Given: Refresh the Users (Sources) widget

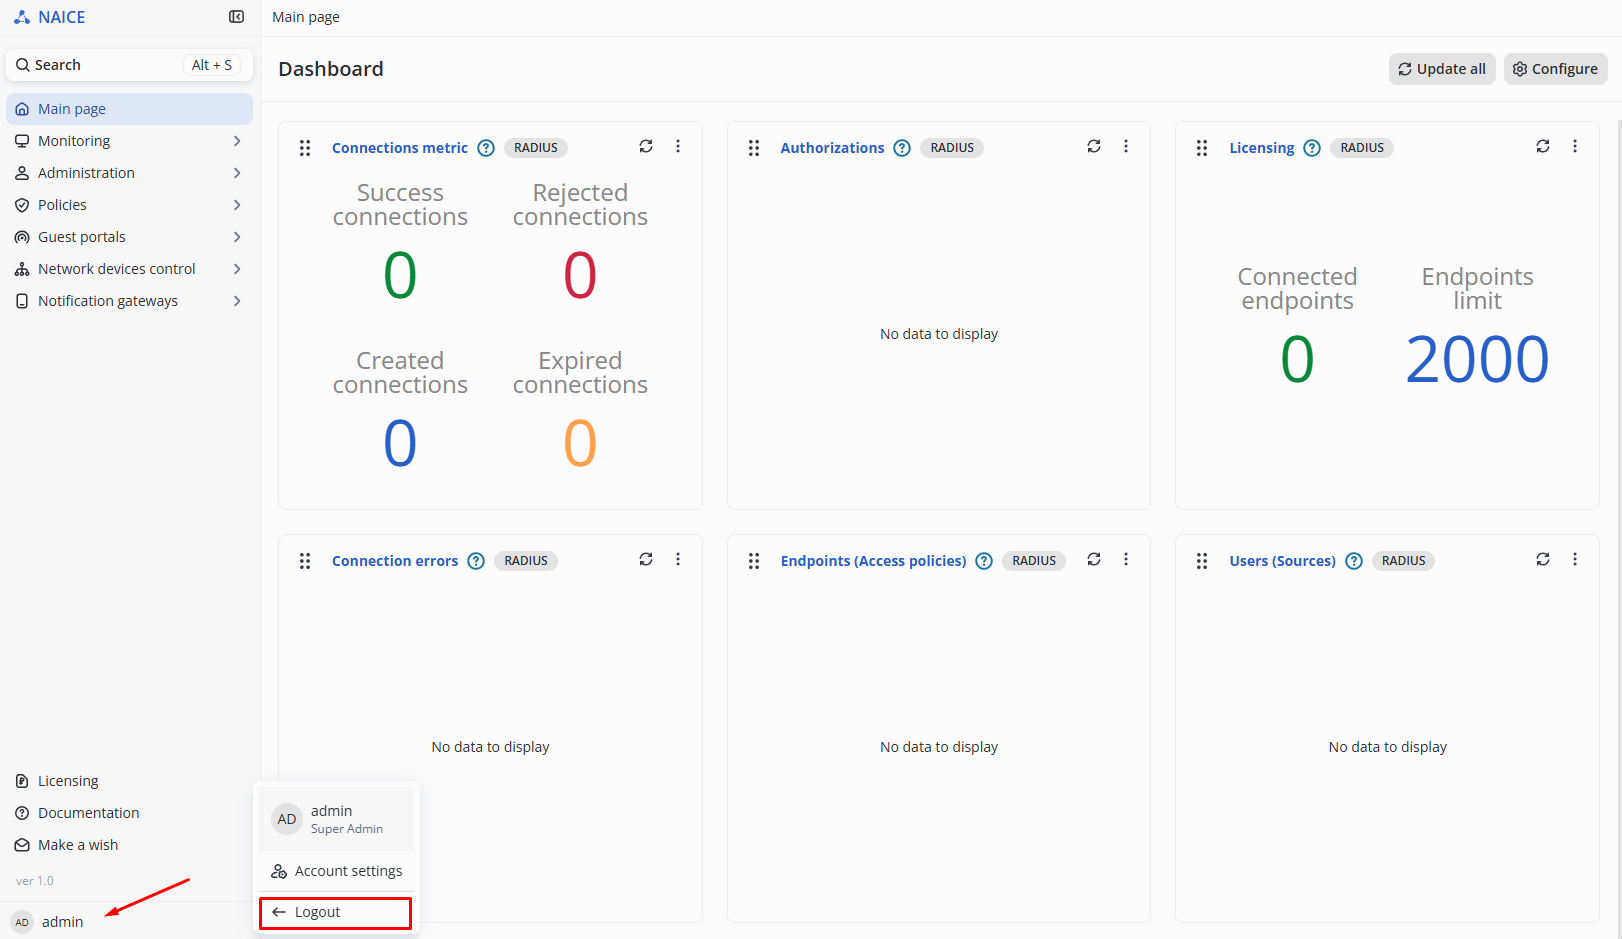Looking at the screenshot, I should 1543,559.
